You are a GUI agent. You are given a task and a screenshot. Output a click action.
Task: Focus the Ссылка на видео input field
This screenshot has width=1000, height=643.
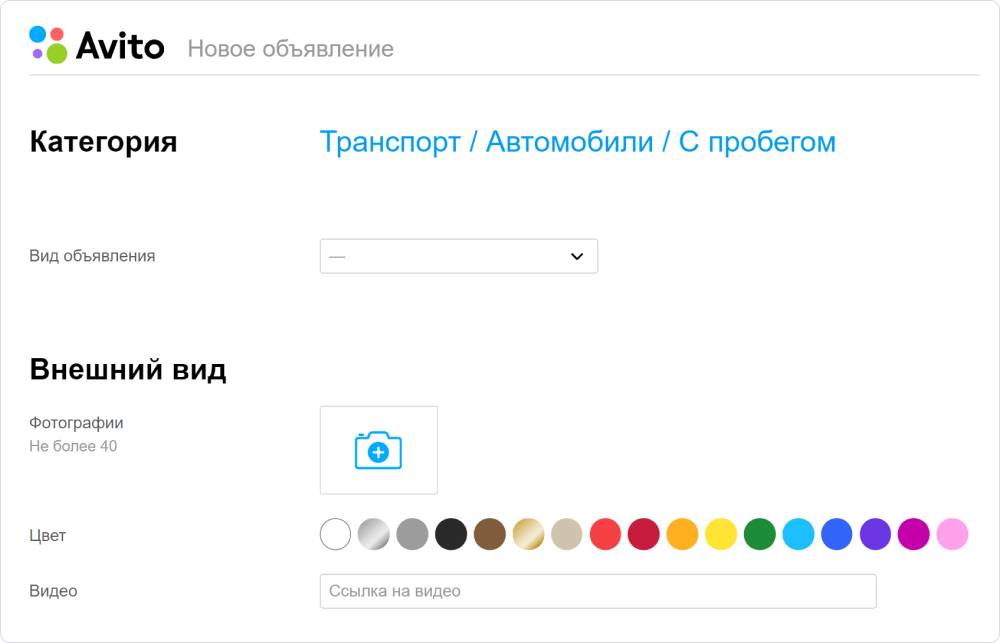coord(598,591)
